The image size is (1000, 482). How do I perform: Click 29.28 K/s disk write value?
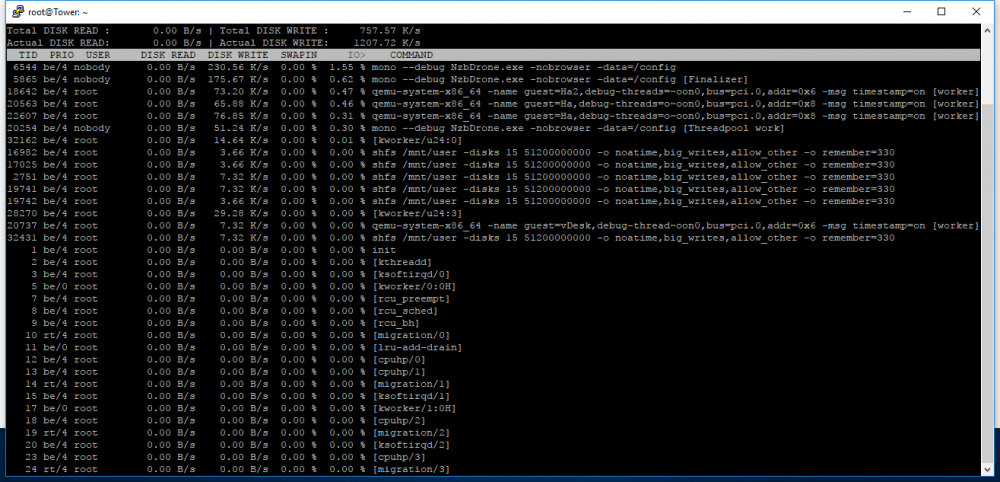tap(241, 214)
